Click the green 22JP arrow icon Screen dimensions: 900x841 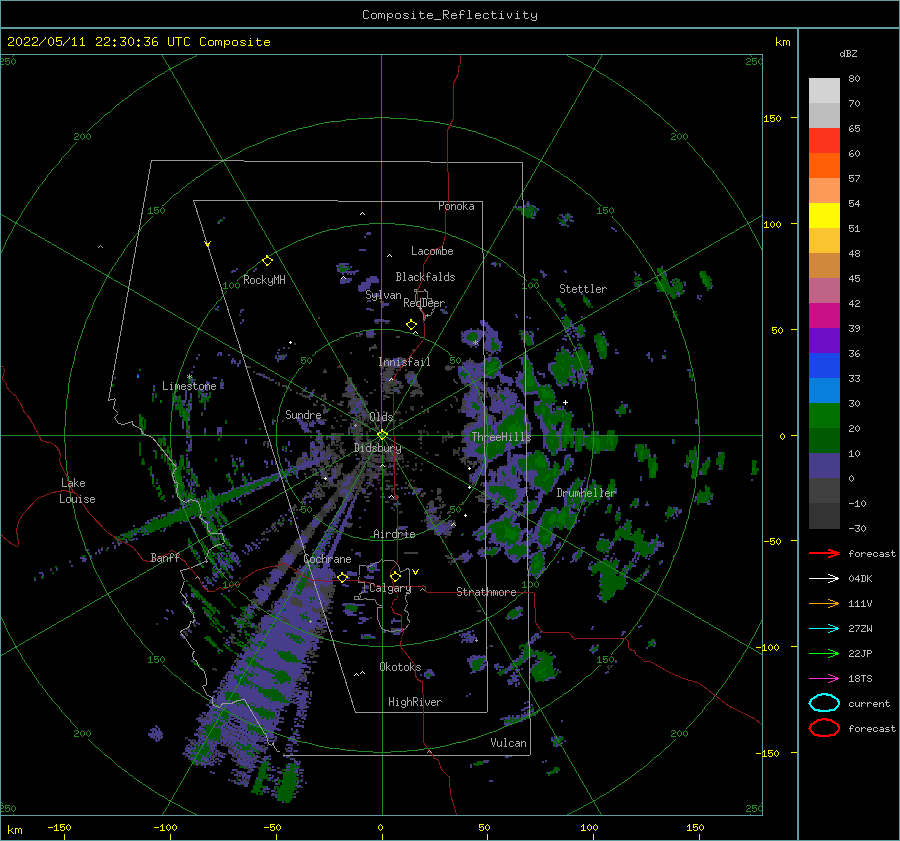click(824, 653)
